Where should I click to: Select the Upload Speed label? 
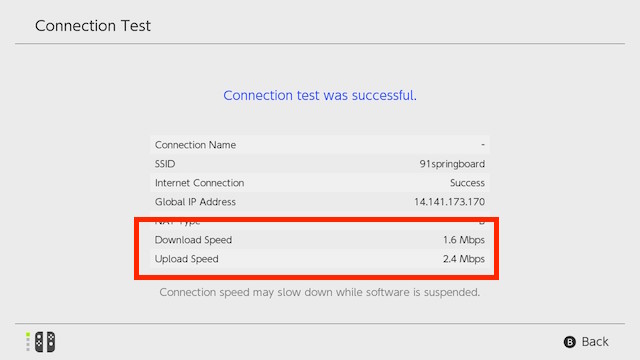[x=187, y=259]
